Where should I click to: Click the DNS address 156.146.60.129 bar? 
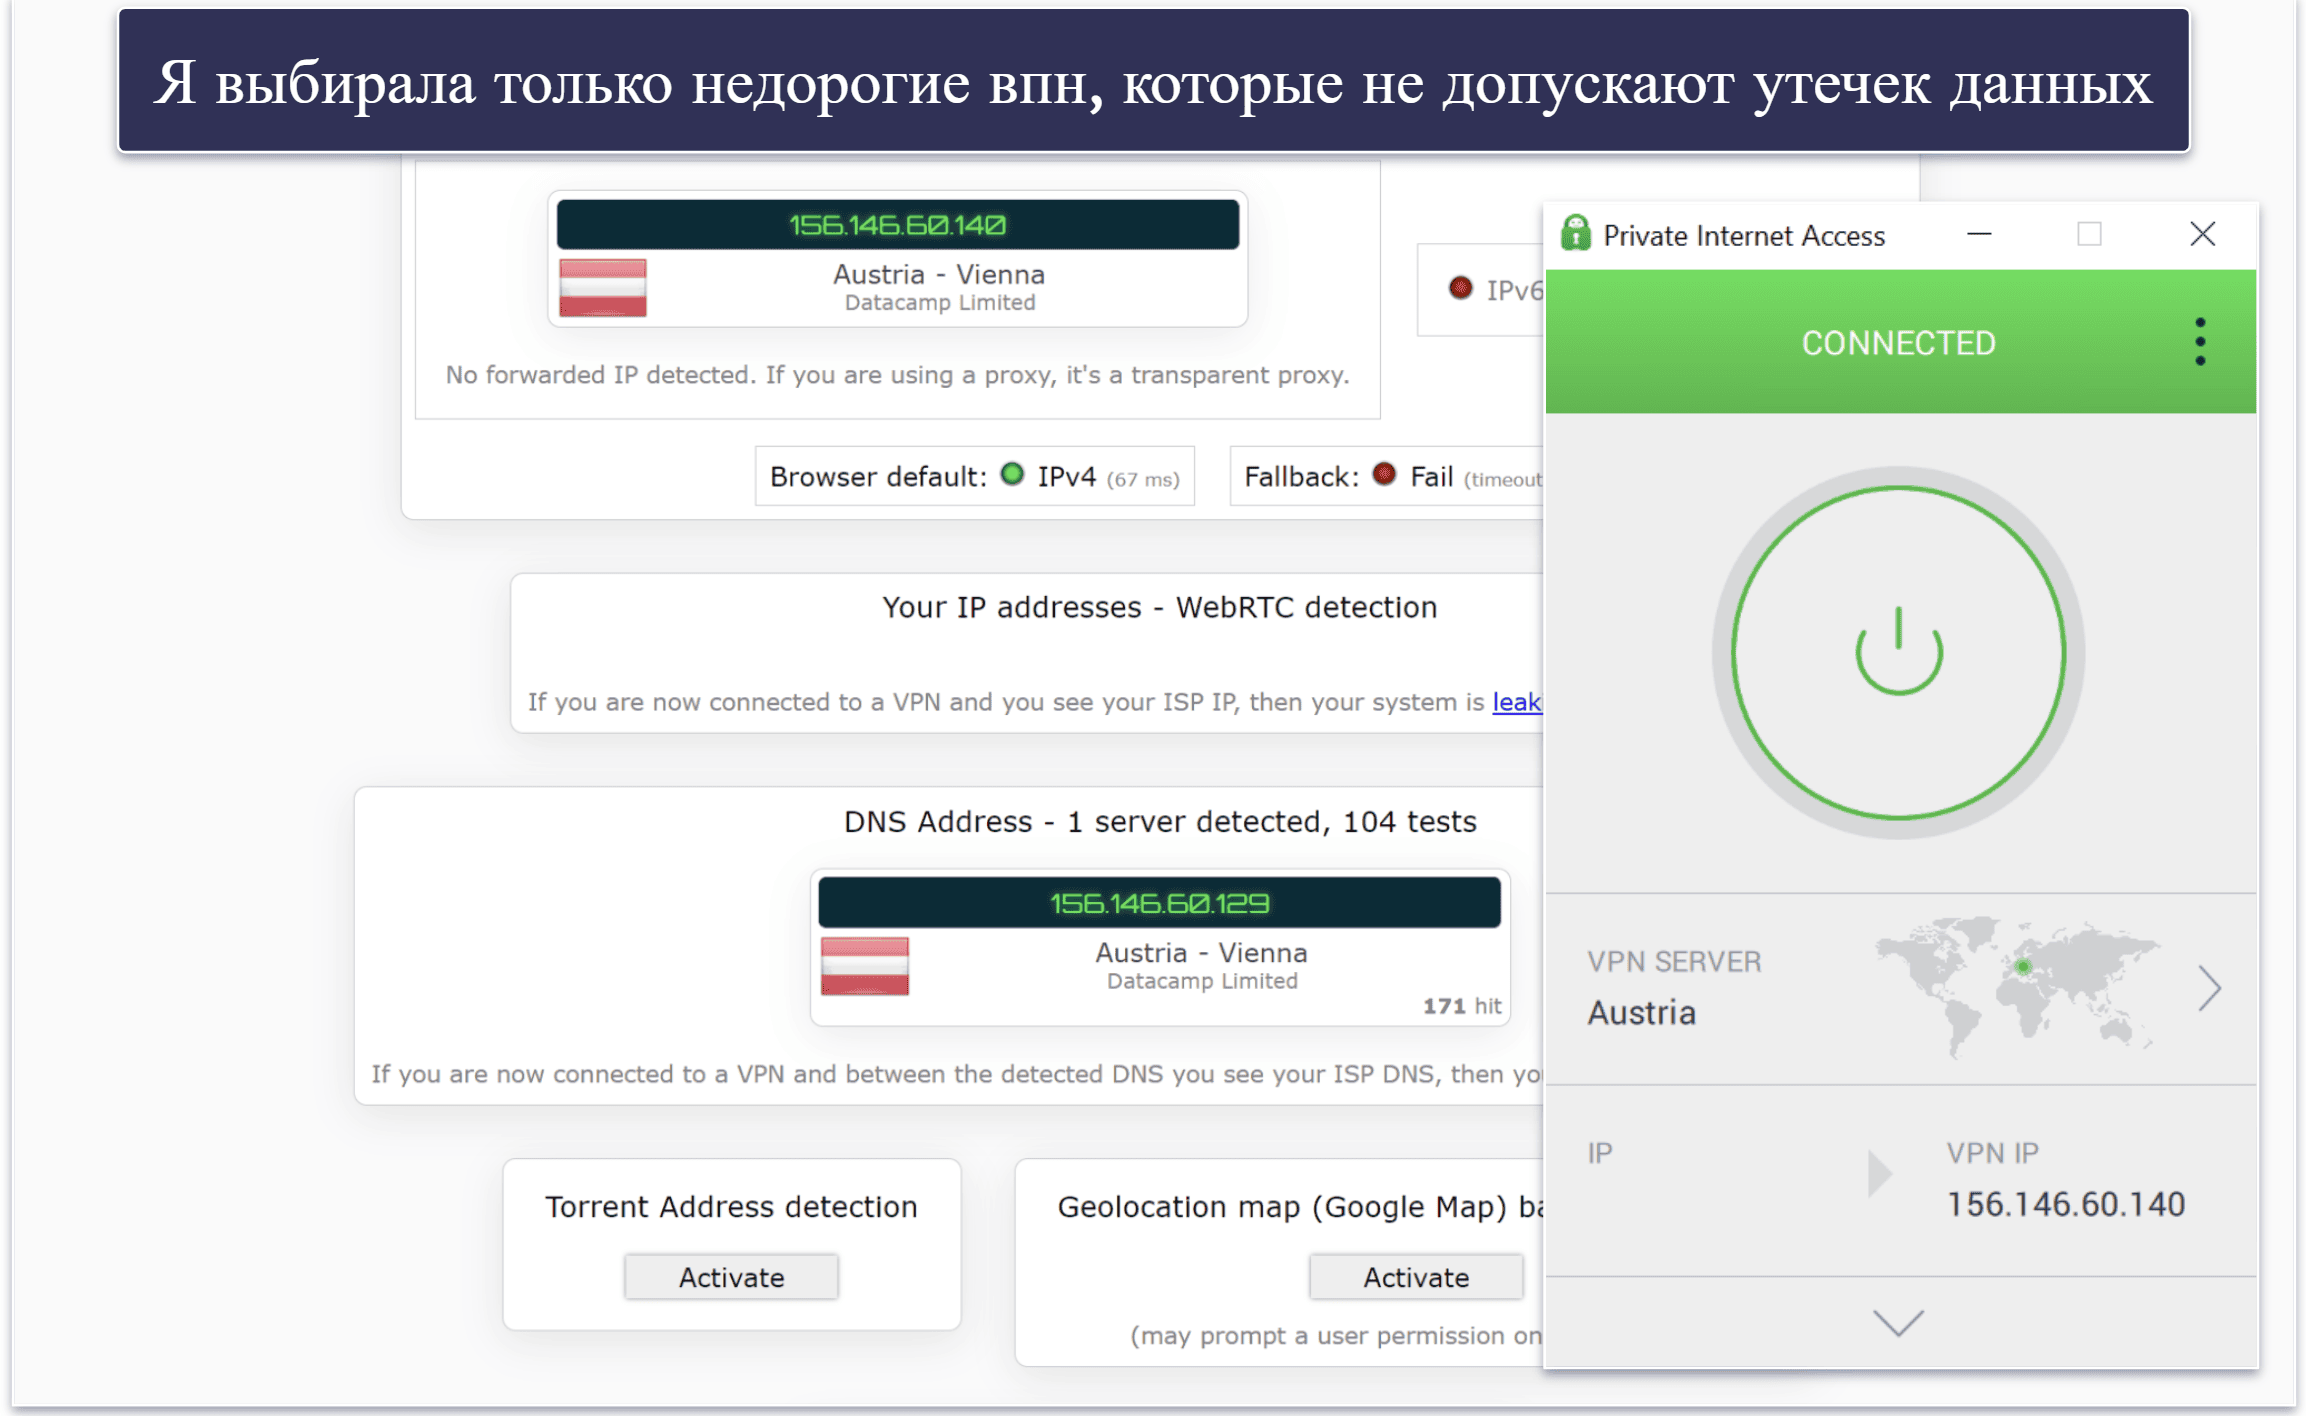tap(1159, 903)
